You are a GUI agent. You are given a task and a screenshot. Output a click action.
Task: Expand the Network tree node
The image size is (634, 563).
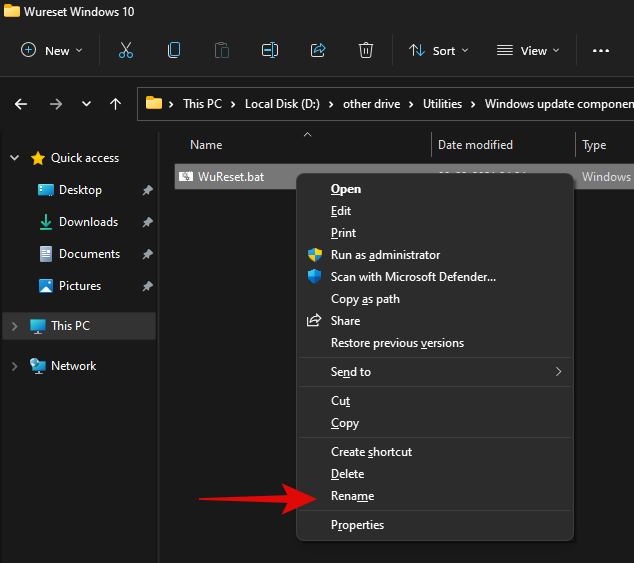point(14,366)
